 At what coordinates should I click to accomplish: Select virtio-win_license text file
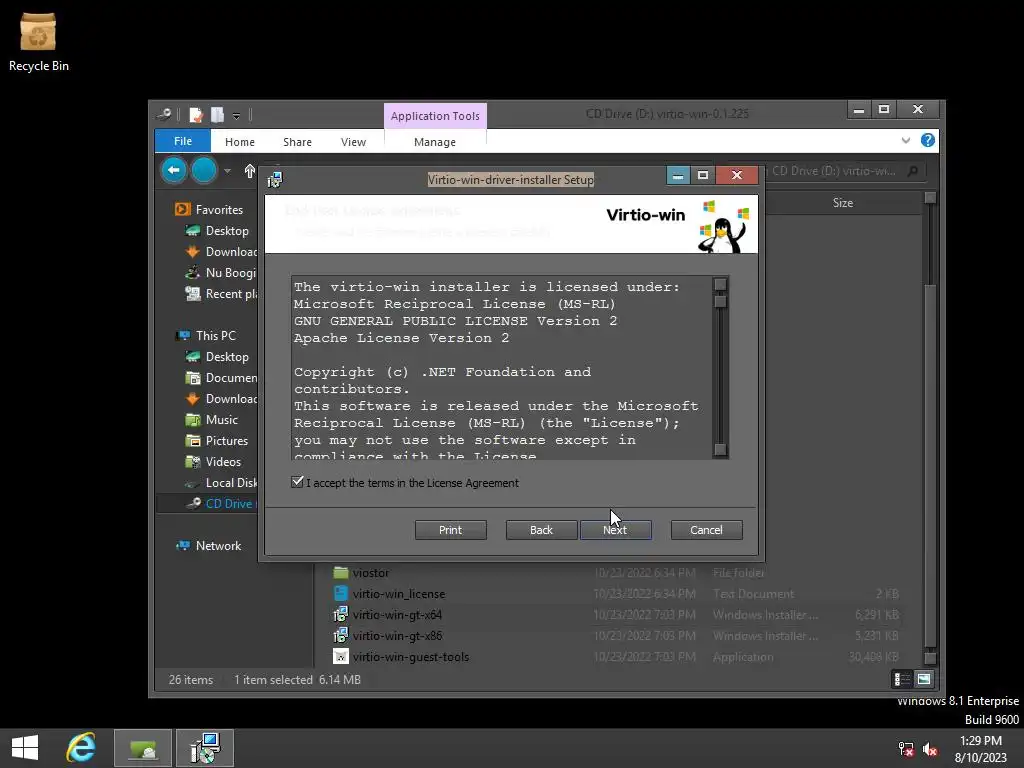coord(389,594)
